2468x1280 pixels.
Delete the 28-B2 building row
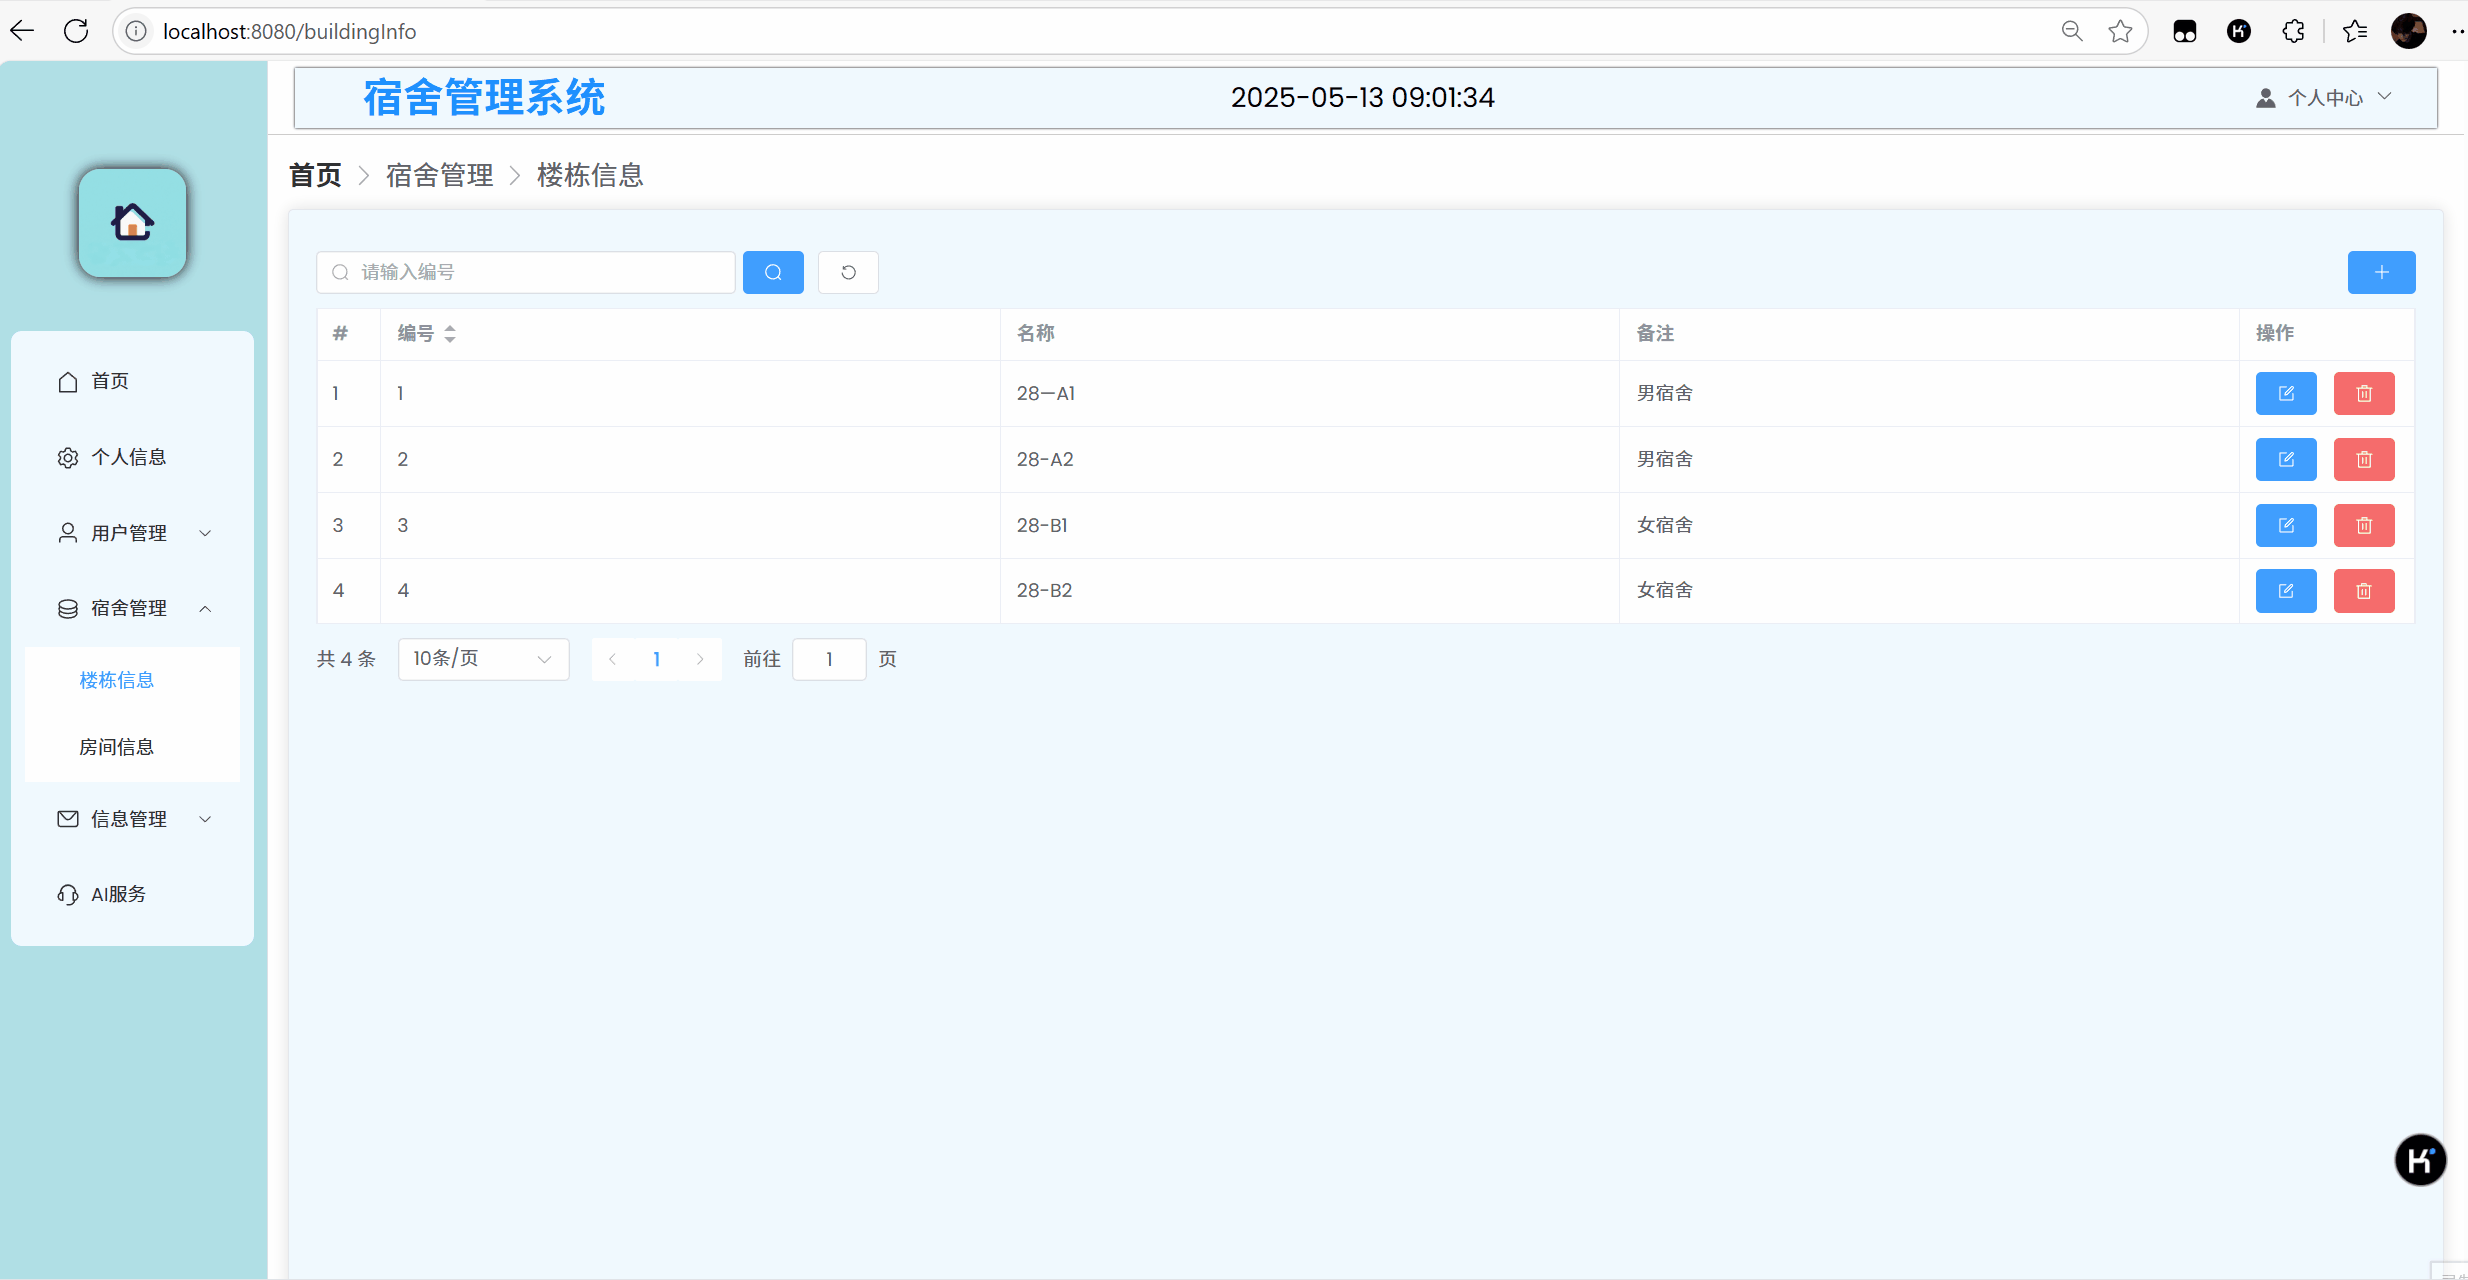pyautogui.click(x=2364, y=591)
